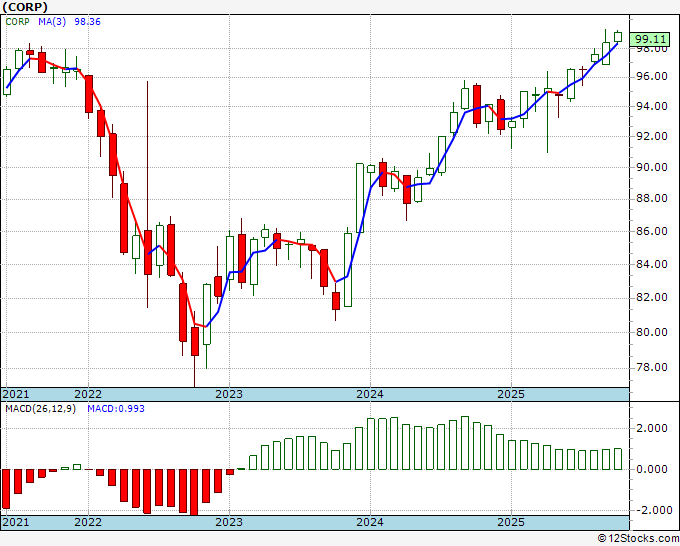Click the 78.00 price axis label

click(x=654, y=367)
